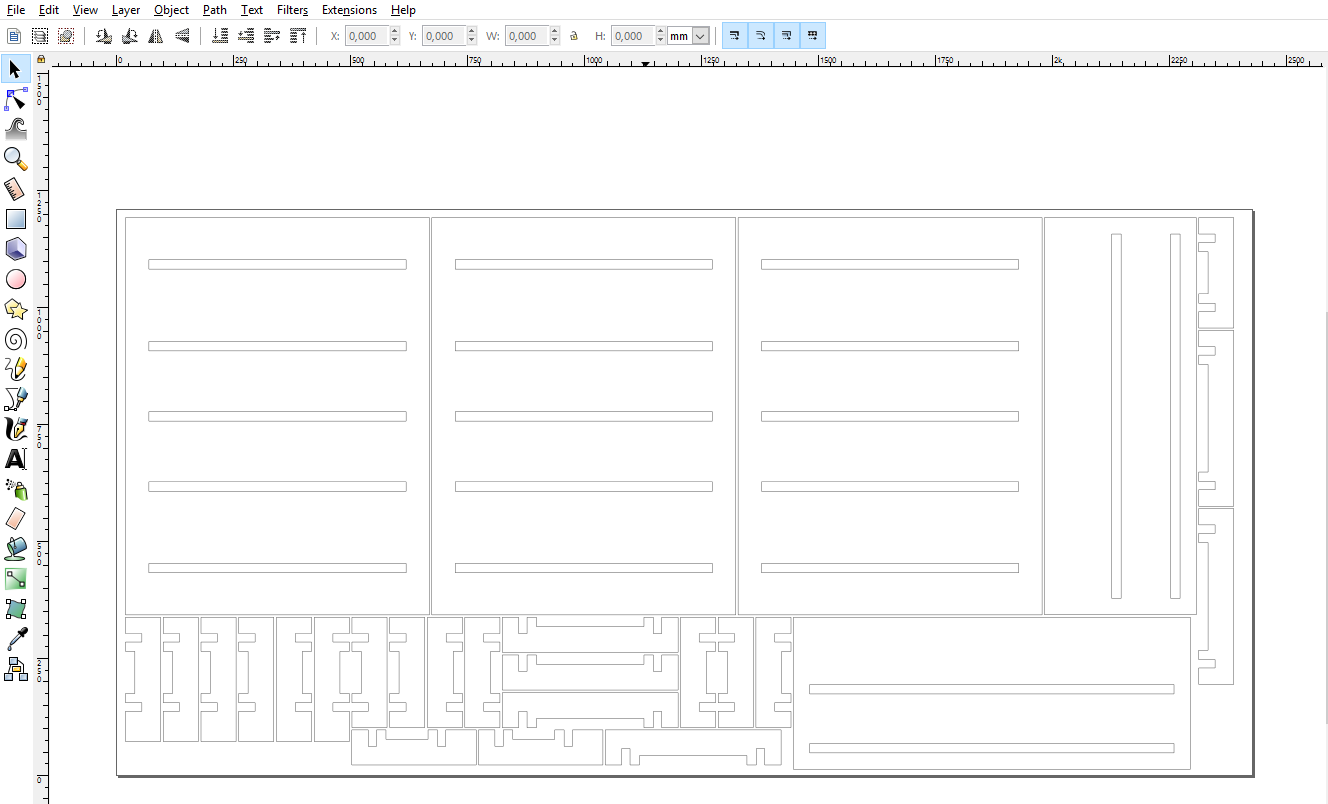Click the X coordinate input field

[x=367, y=36]
